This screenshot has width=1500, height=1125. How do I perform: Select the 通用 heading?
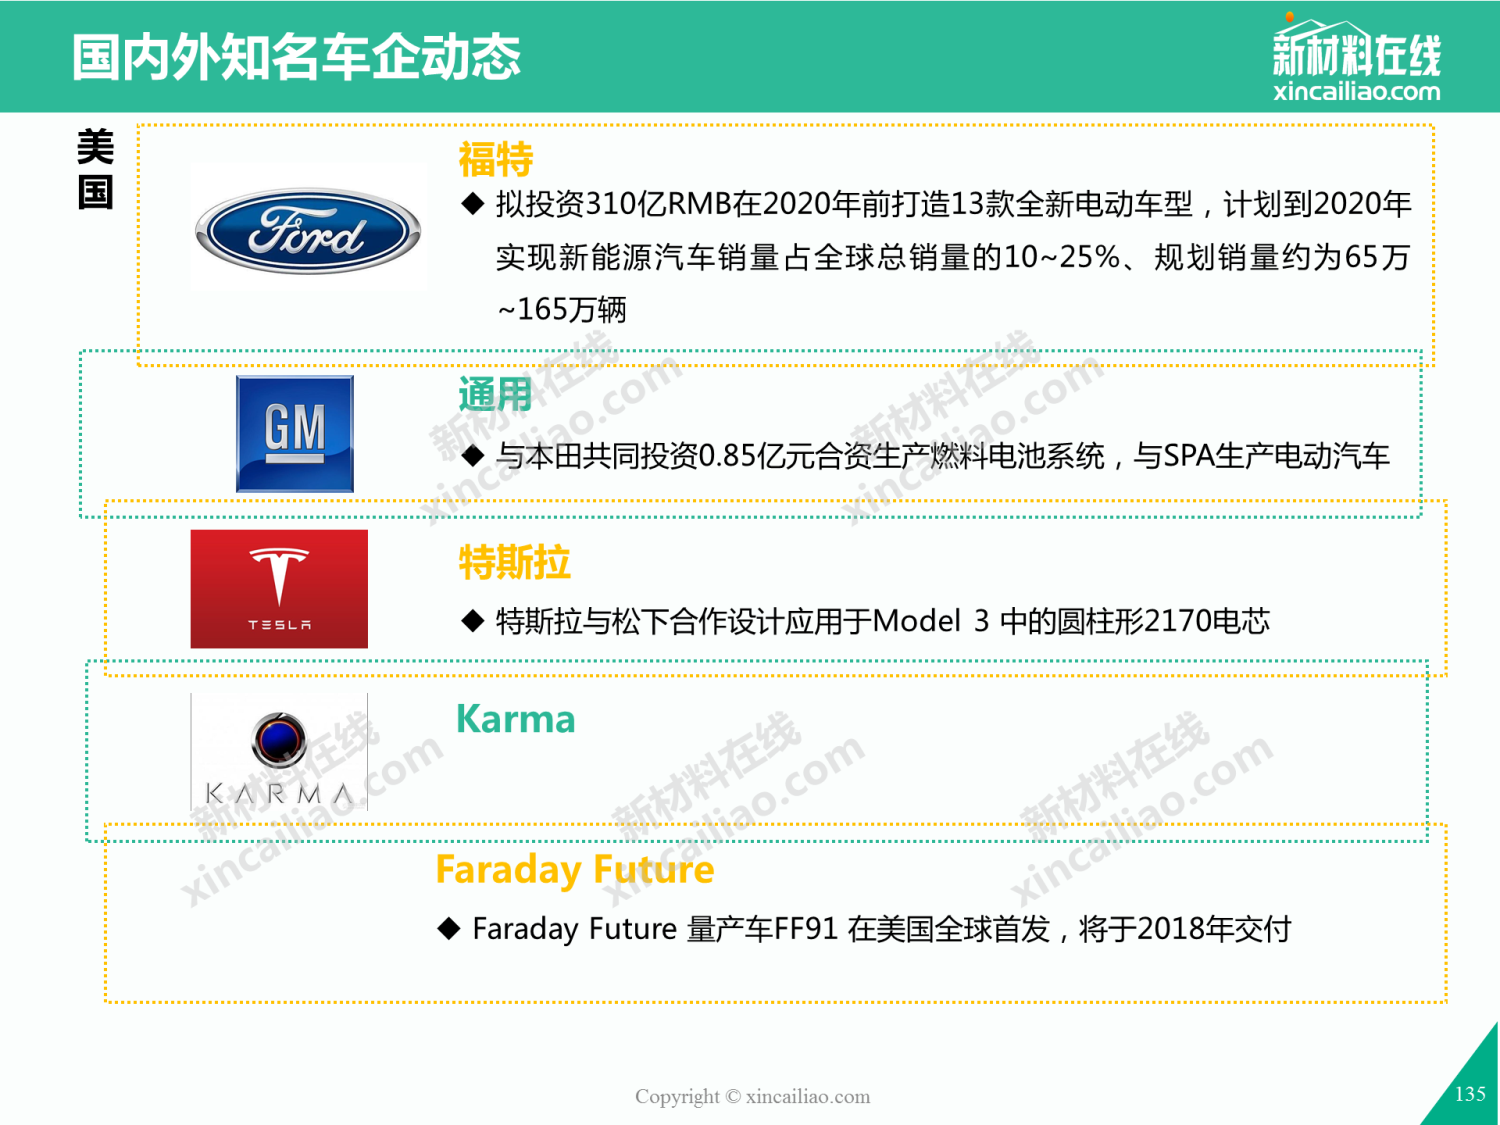495,394
